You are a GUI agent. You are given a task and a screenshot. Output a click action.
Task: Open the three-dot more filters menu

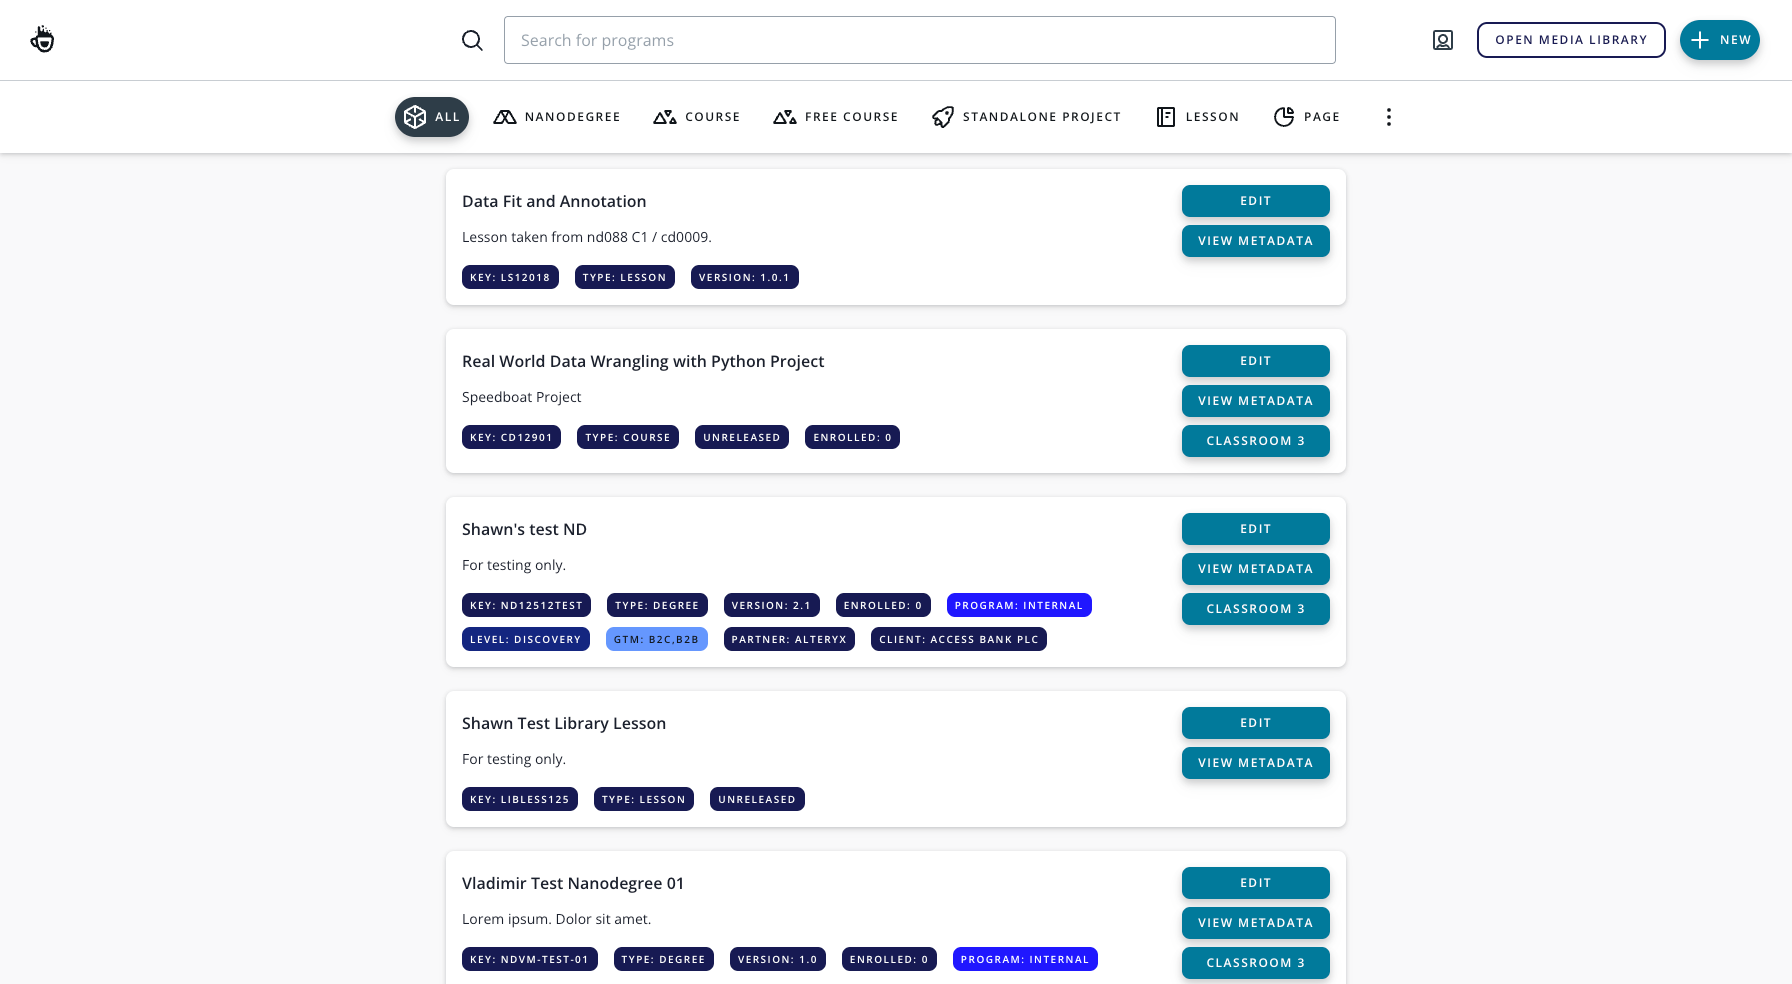point(1388,117)
